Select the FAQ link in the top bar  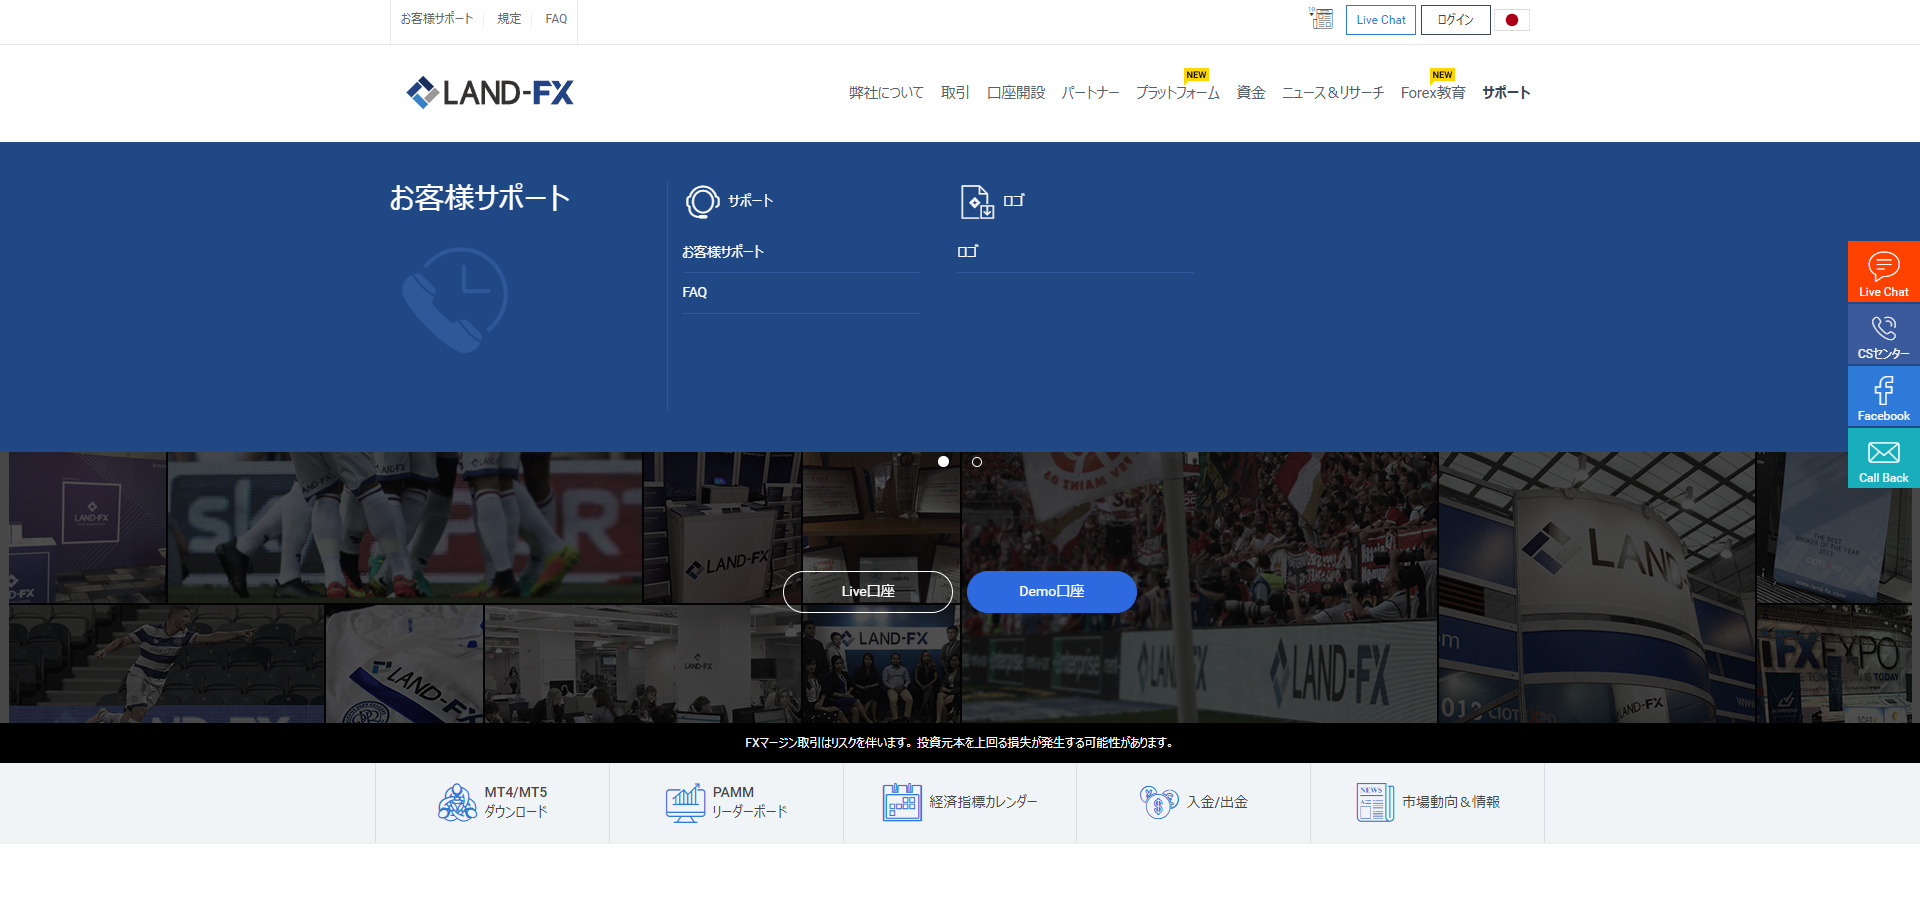pos(555,19)
